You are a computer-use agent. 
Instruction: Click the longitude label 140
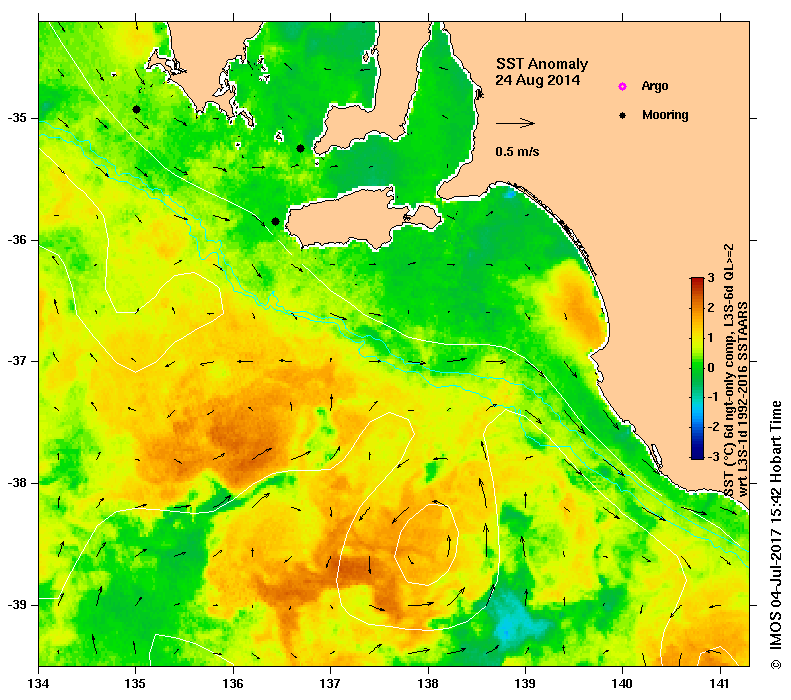(x=623, y=684)
